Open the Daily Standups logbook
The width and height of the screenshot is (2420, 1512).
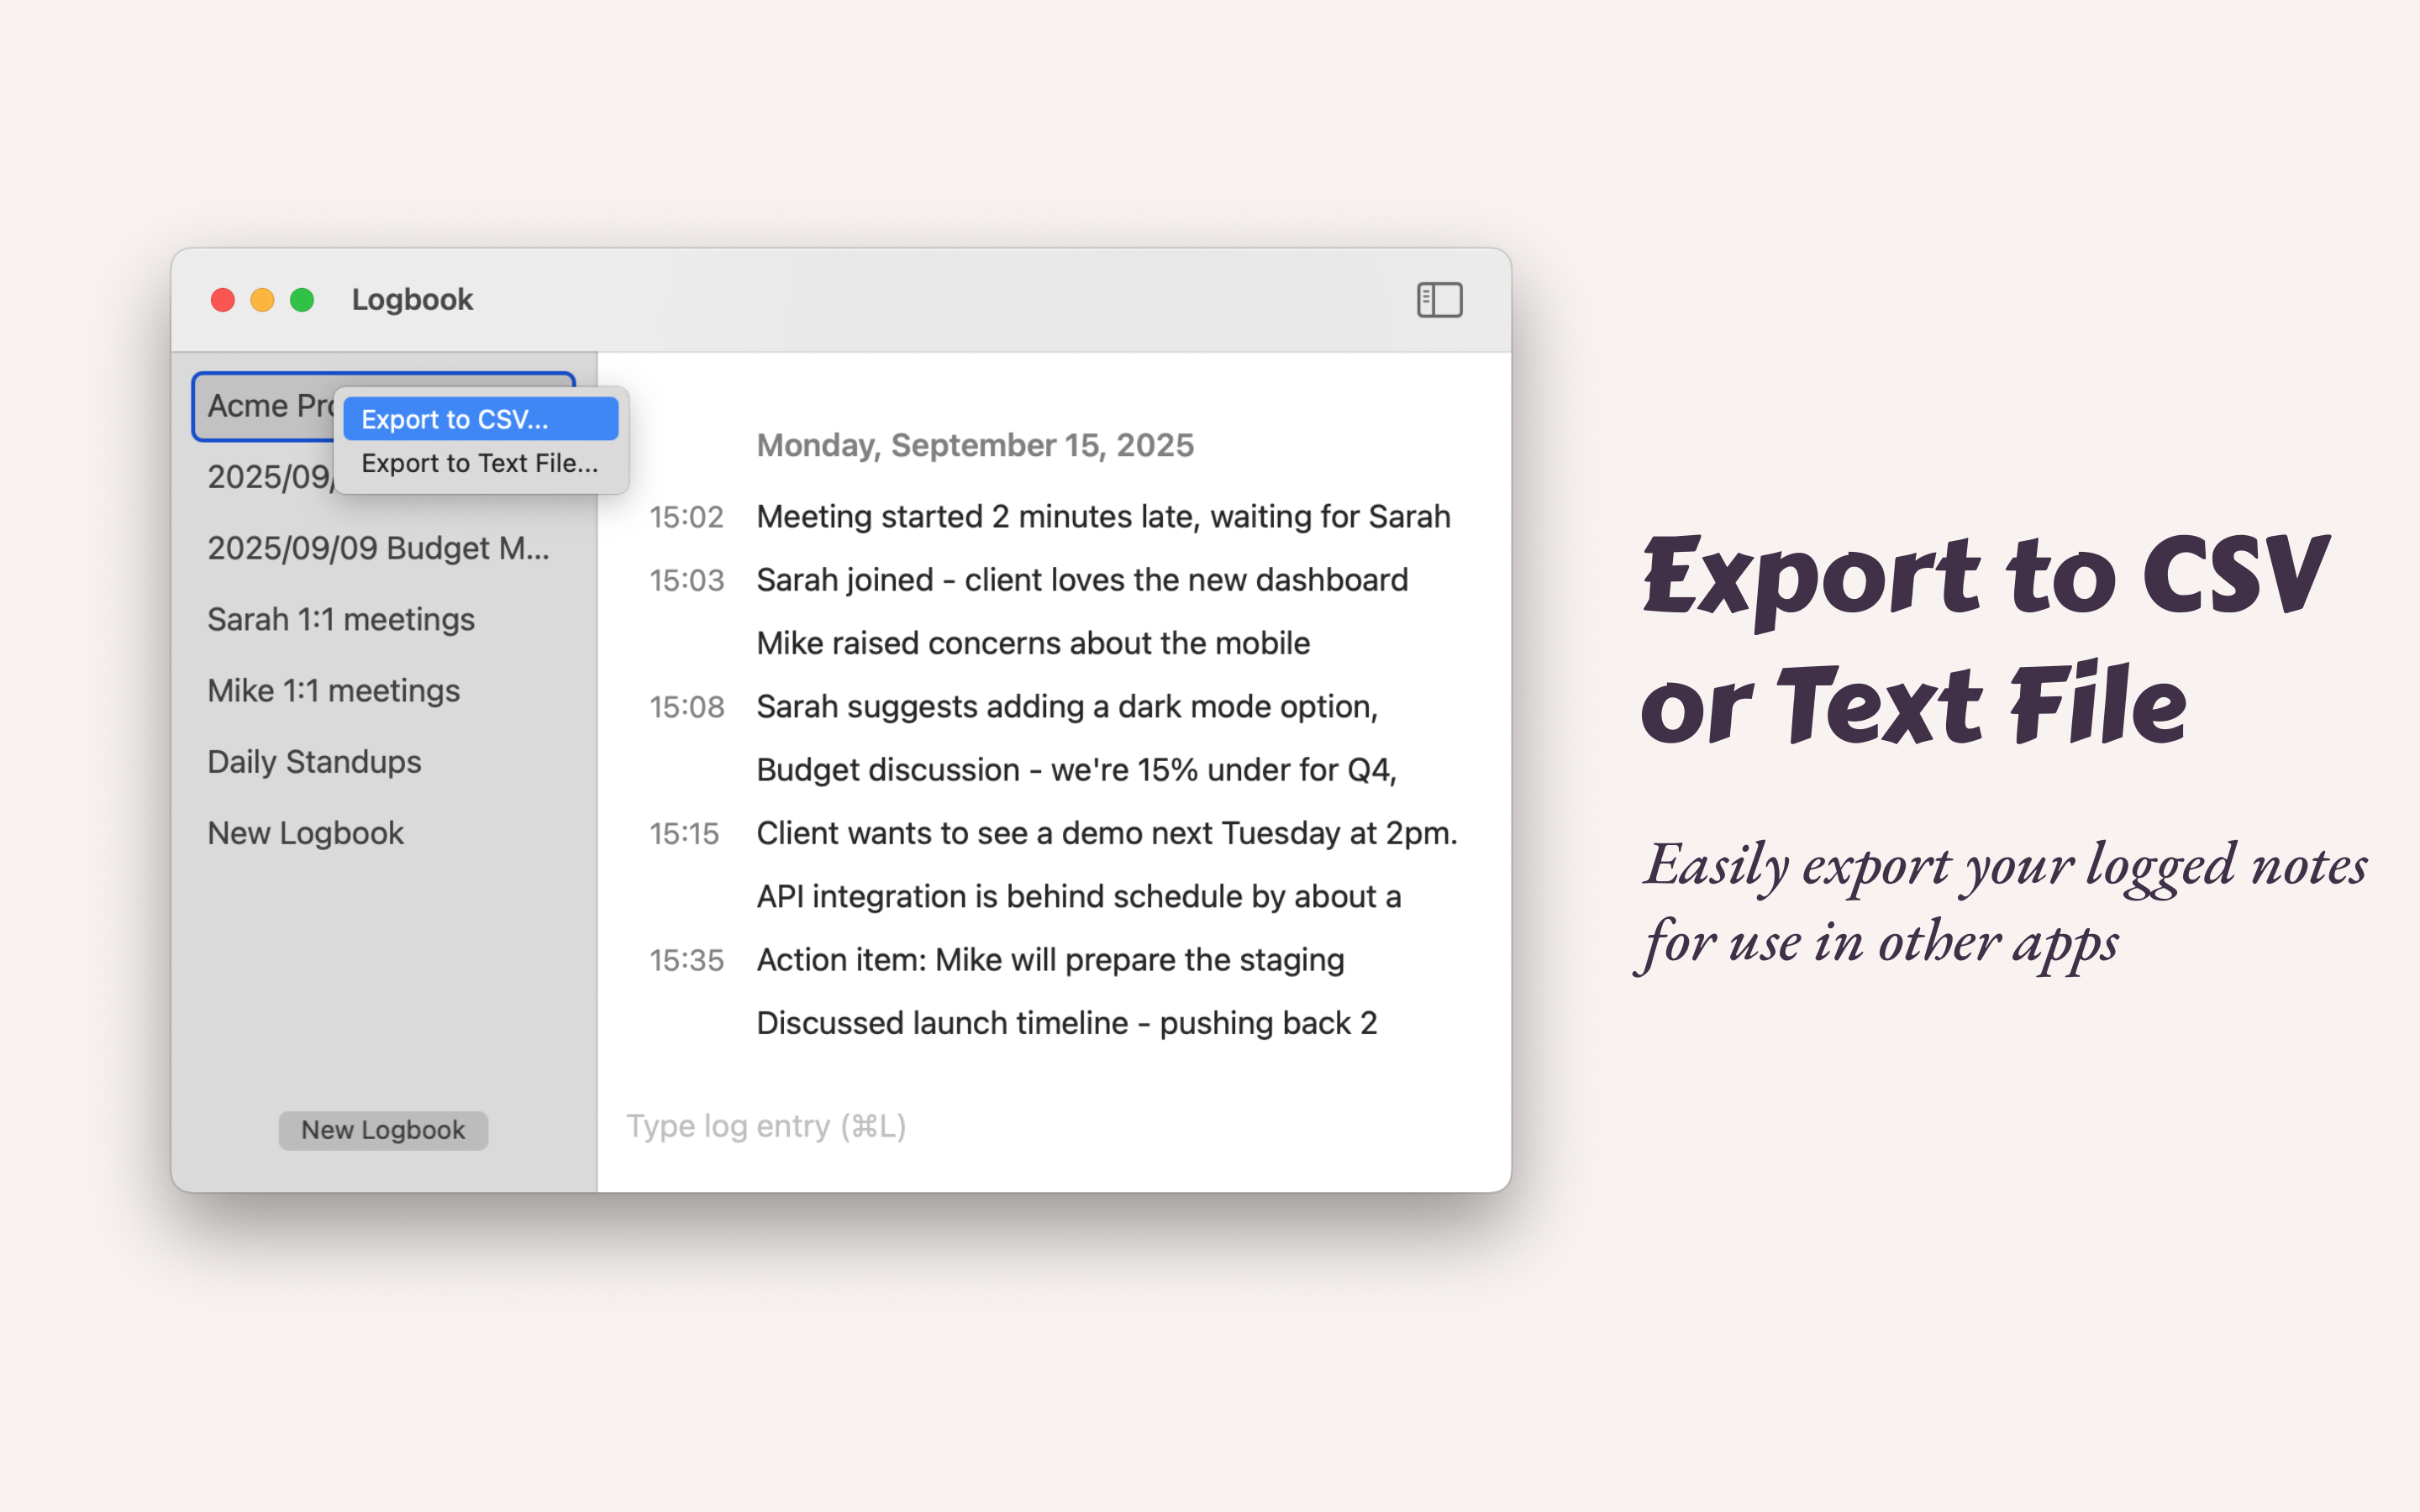(x=314, y=762)
